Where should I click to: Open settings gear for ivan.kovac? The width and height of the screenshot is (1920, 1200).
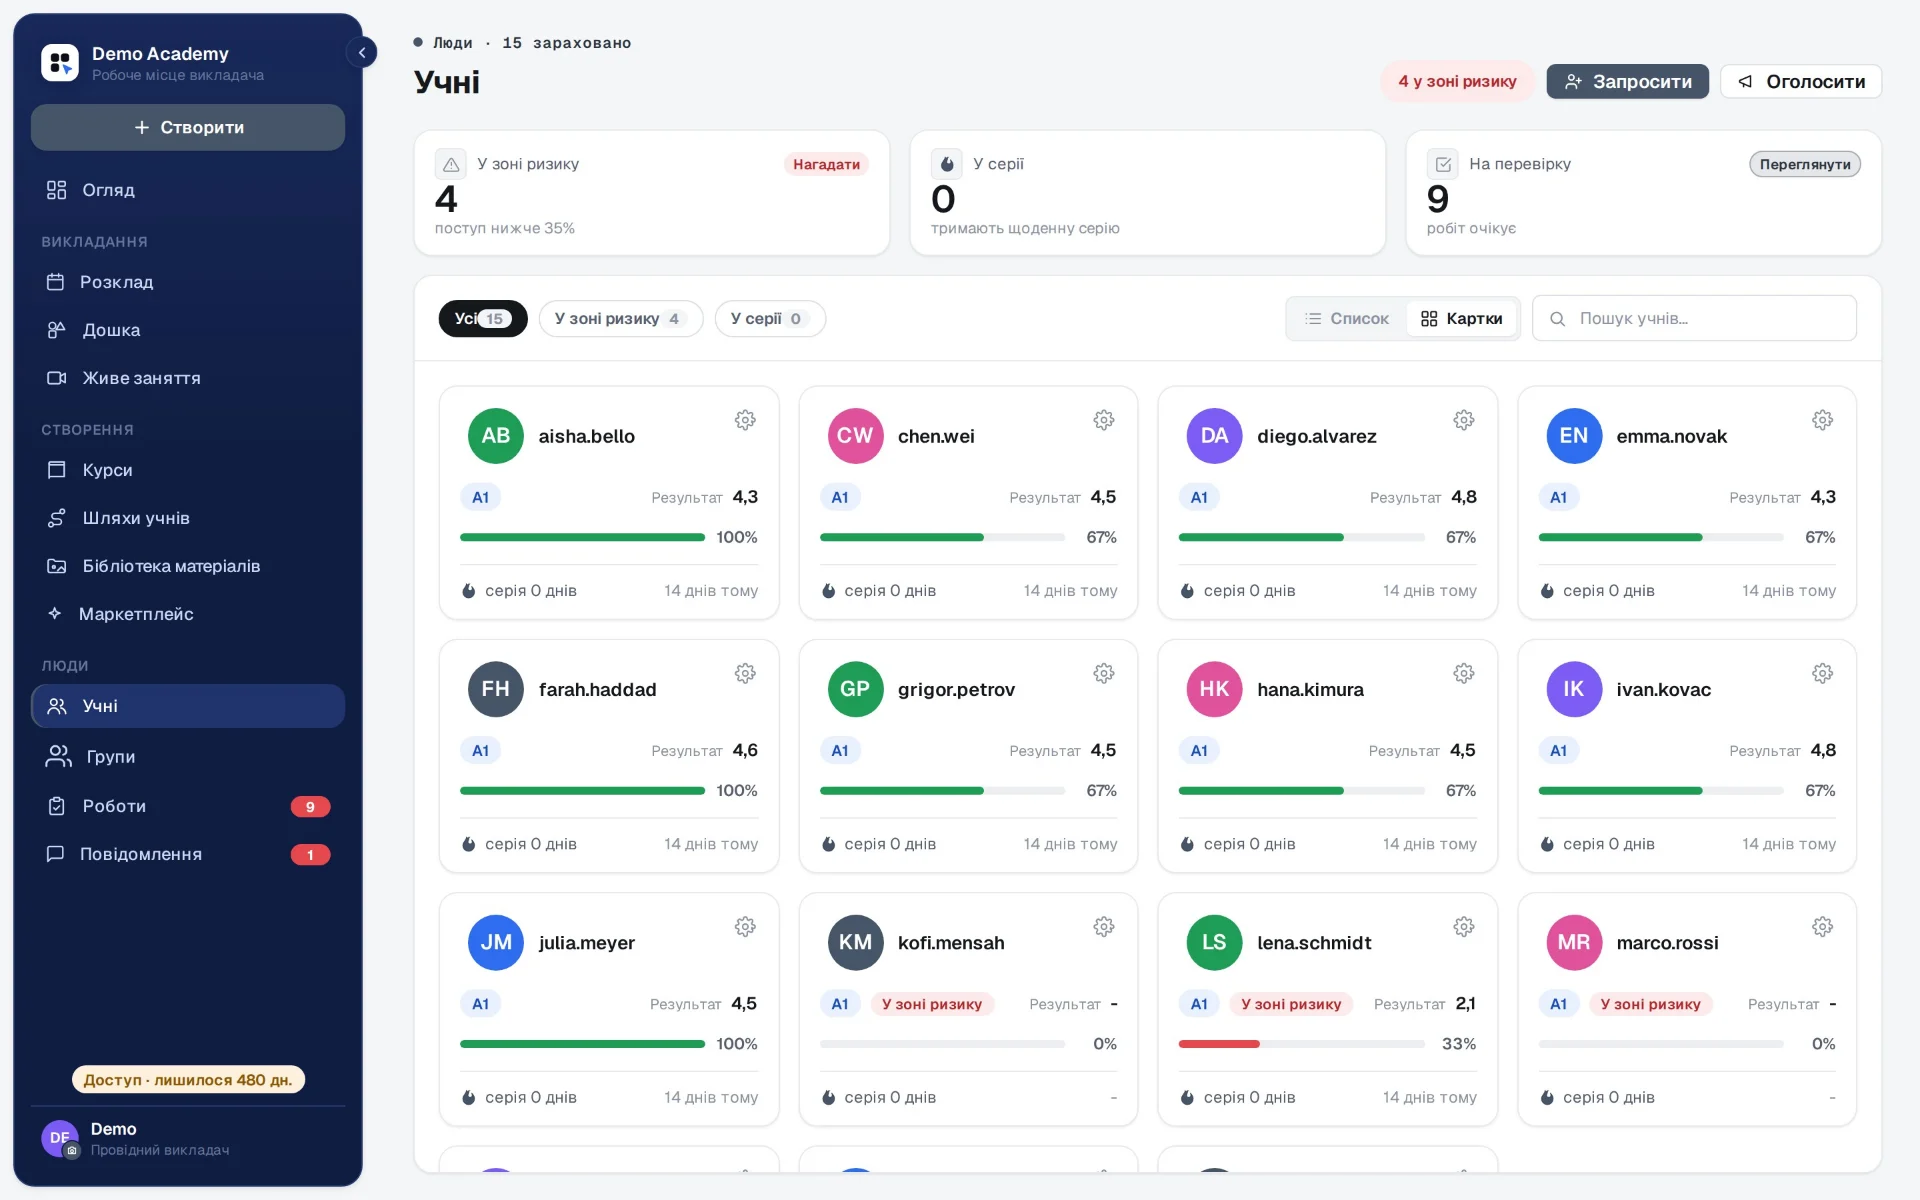[x=1823, y=673]
